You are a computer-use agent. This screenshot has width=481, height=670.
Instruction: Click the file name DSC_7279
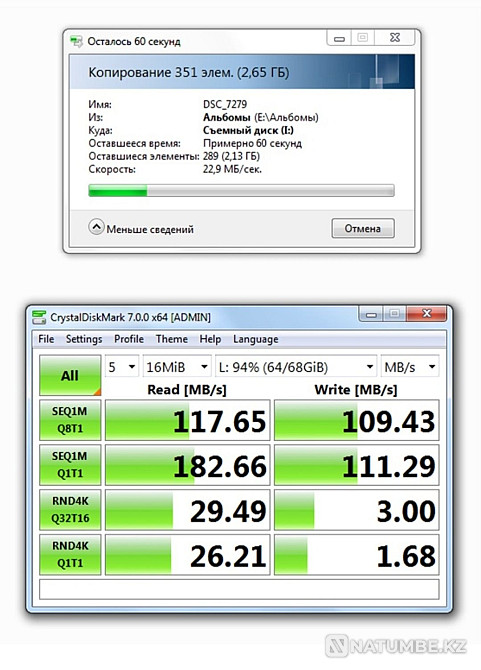click(x=225, y=104)
